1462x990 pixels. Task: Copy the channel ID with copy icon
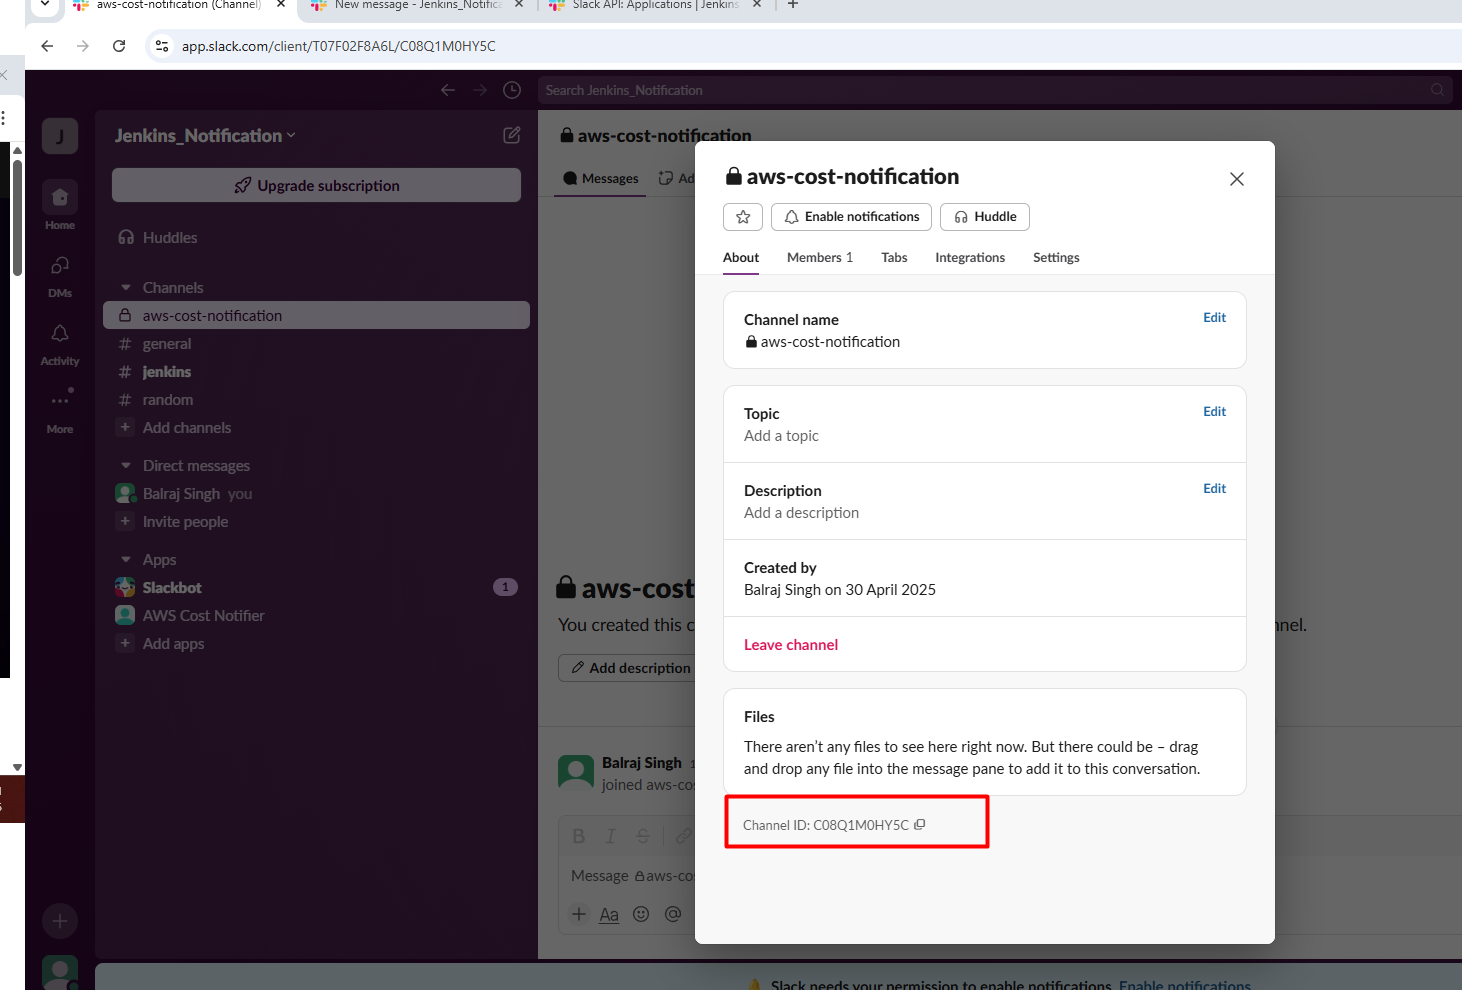tap(920, 825)
